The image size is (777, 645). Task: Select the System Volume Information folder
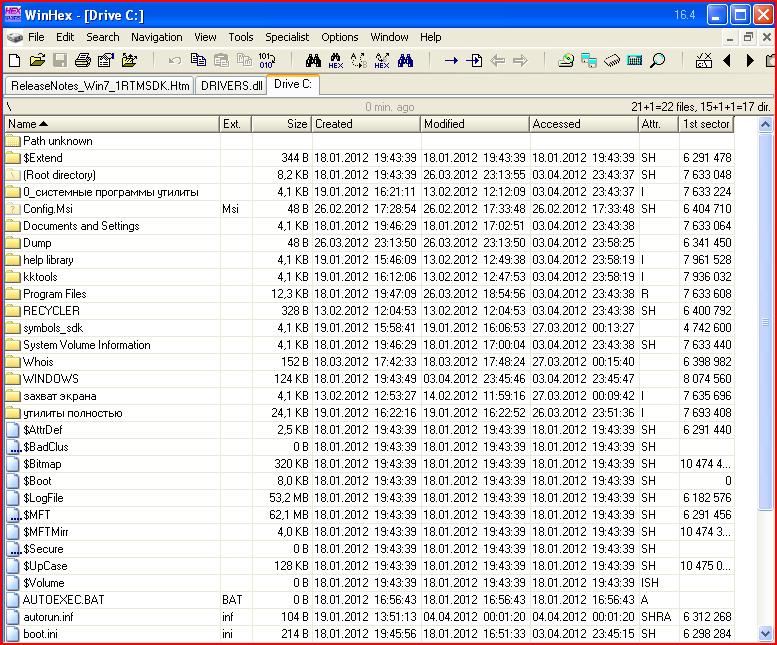tap(369, 345)
